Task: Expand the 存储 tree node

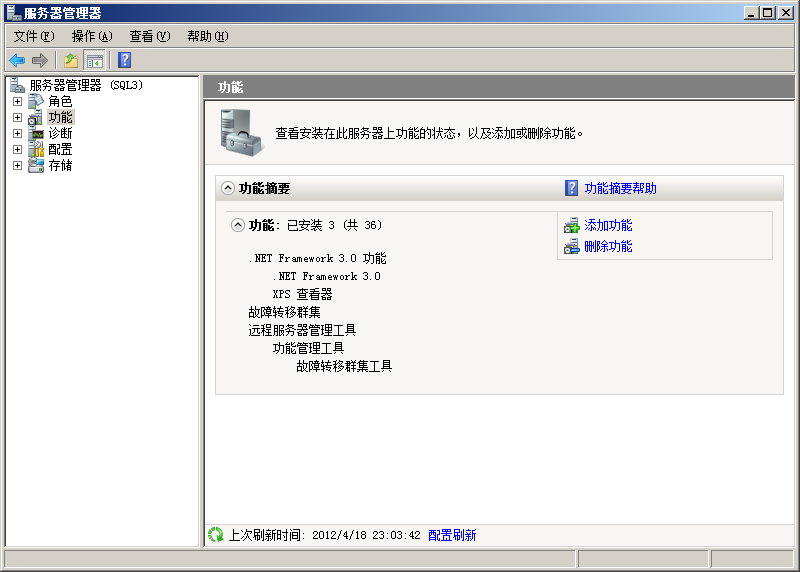Action: (x=17, y=166)
